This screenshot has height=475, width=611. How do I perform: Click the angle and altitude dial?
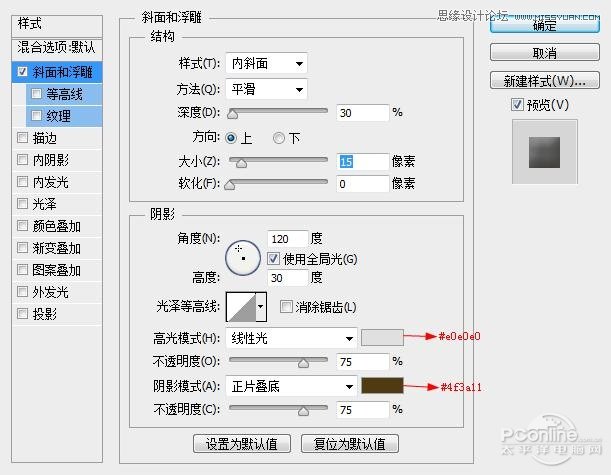point(243,258)
